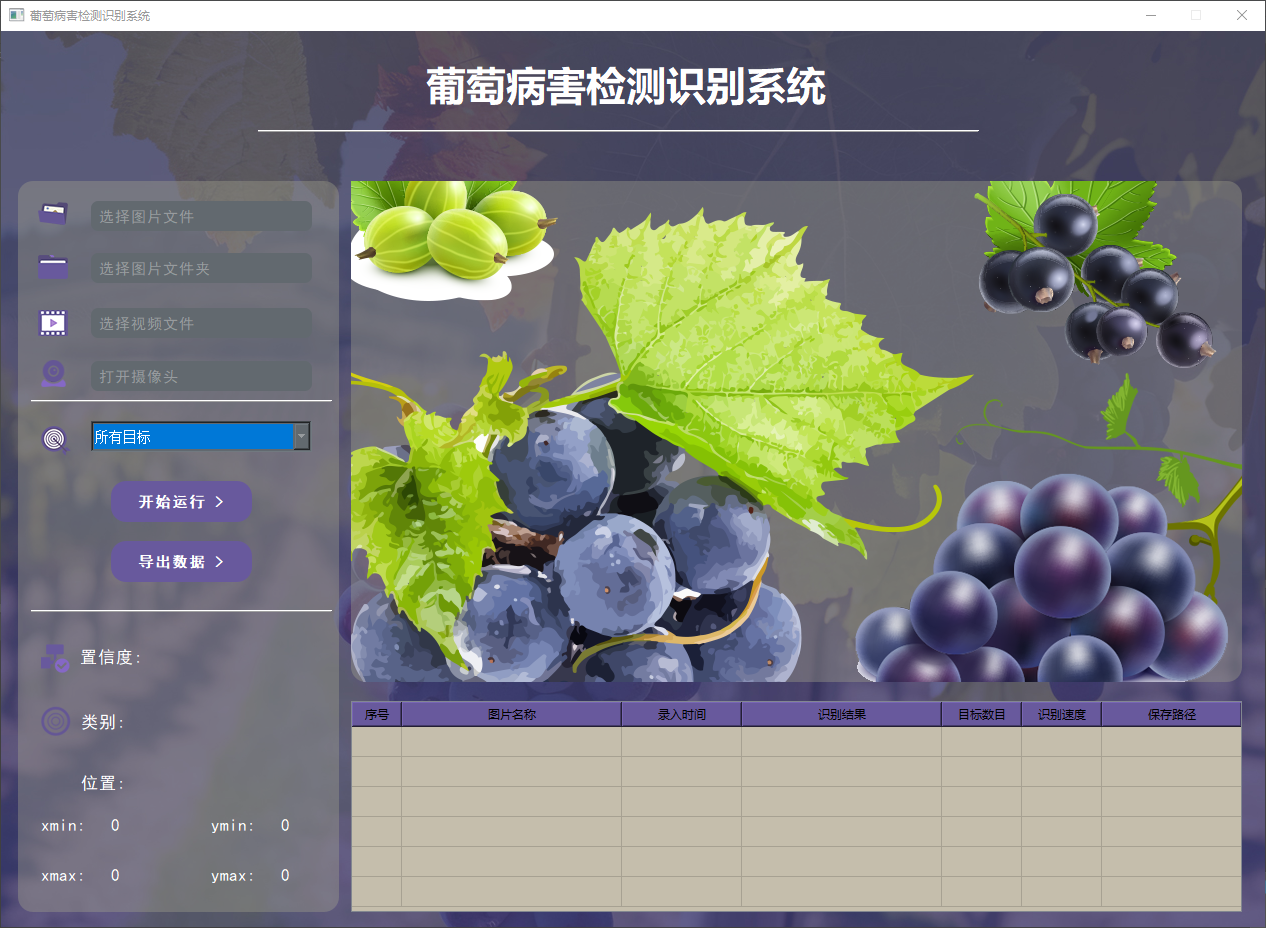1266x928 pixels.
Task: Click the 录入时间 column header
Action: [682, 714]
